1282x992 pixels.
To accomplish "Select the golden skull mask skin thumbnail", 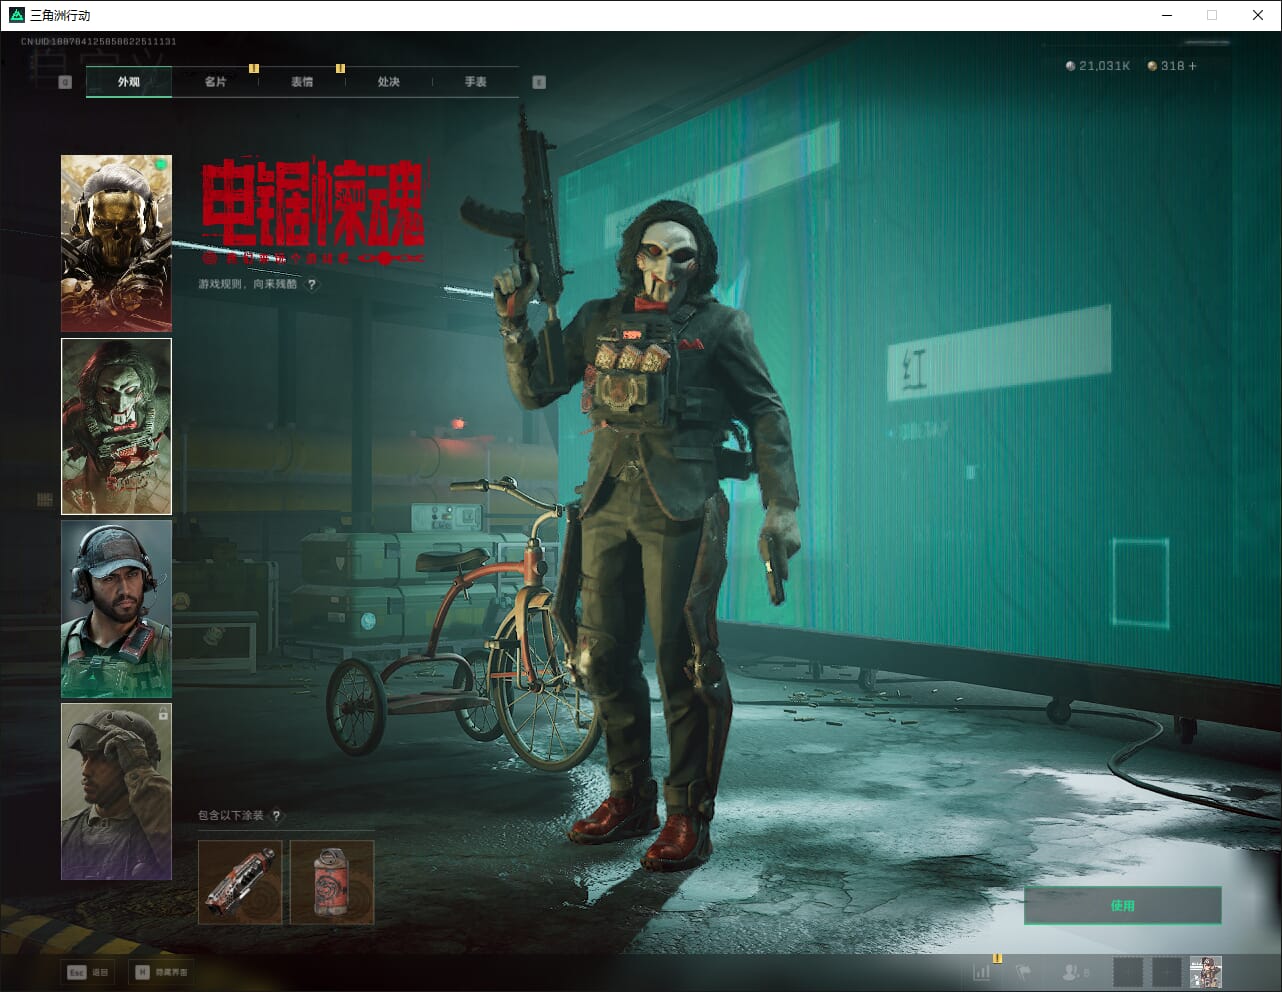I will 116,243.
